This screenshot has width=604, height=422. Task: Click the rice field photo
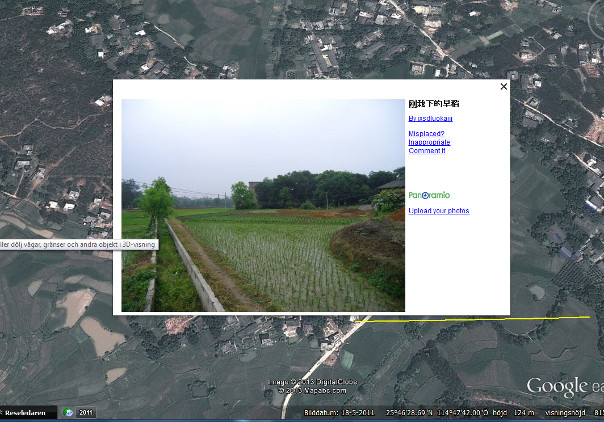[x=263, y=205]
